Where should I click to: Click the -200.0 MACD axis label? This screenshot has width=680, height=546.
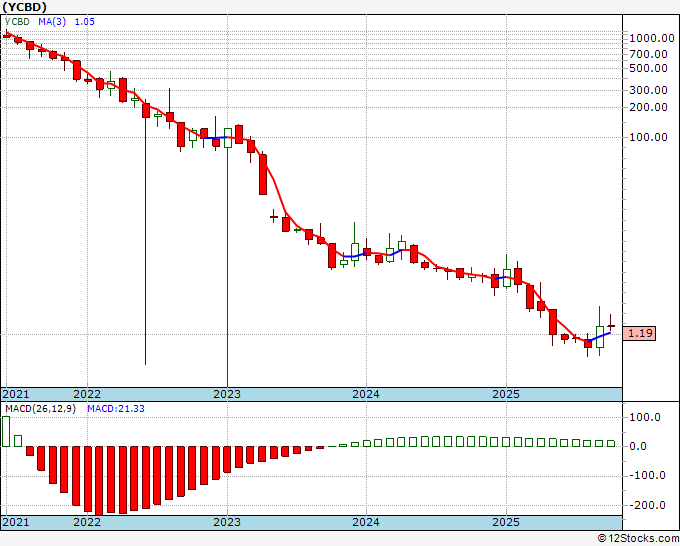pyautogui.click(x=647, y=505)
